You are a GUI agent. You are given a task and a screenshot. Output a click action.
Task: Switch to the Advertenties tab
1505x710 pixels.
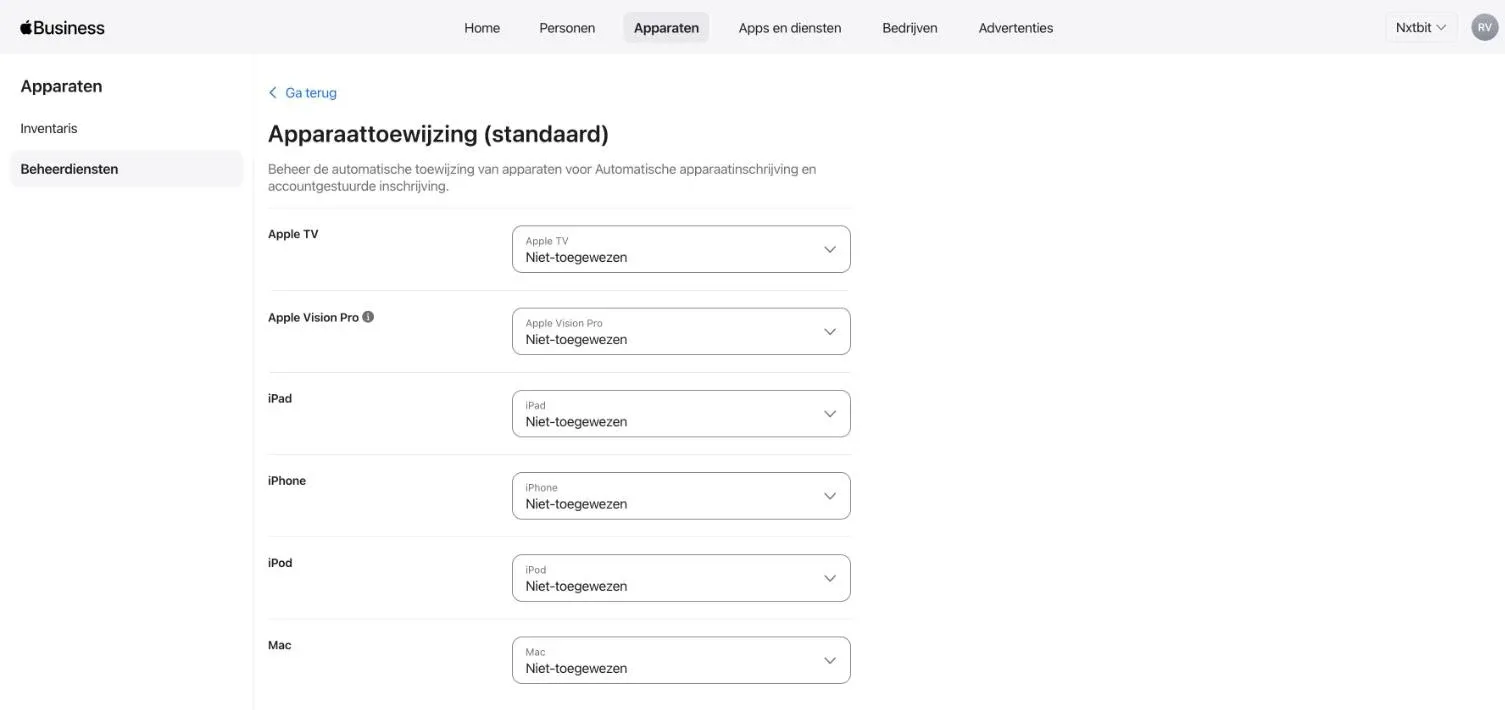[1016, 28]
